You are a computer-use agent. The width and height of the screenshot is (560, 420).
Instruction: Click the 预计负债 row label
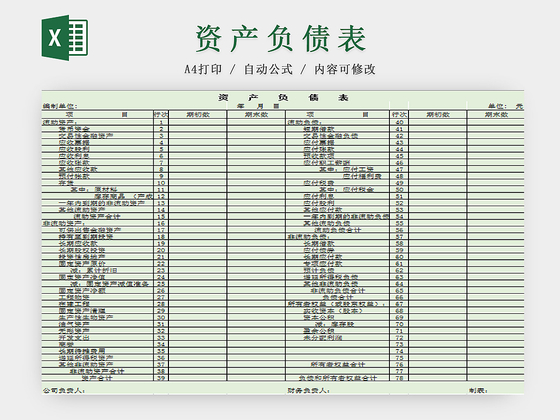click(319, 270)
